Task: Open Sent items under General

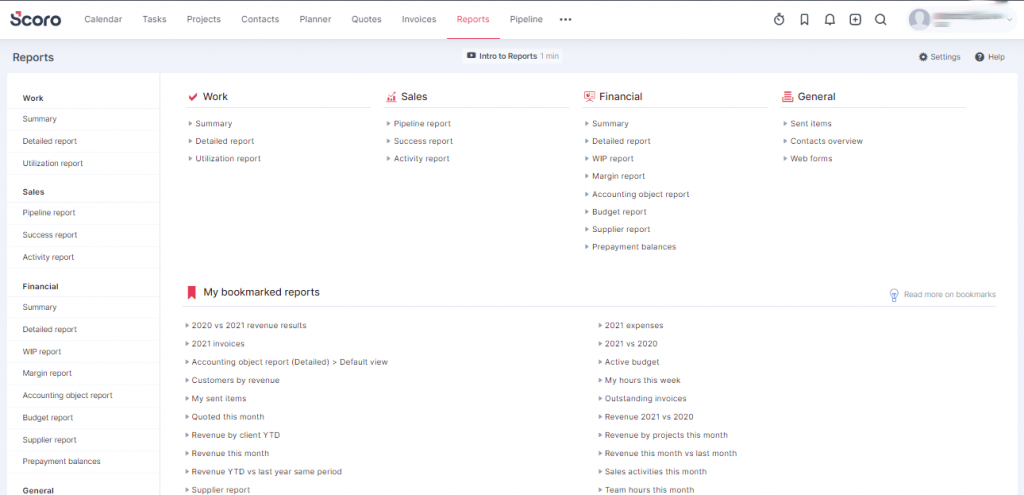Action: (811, 123)
